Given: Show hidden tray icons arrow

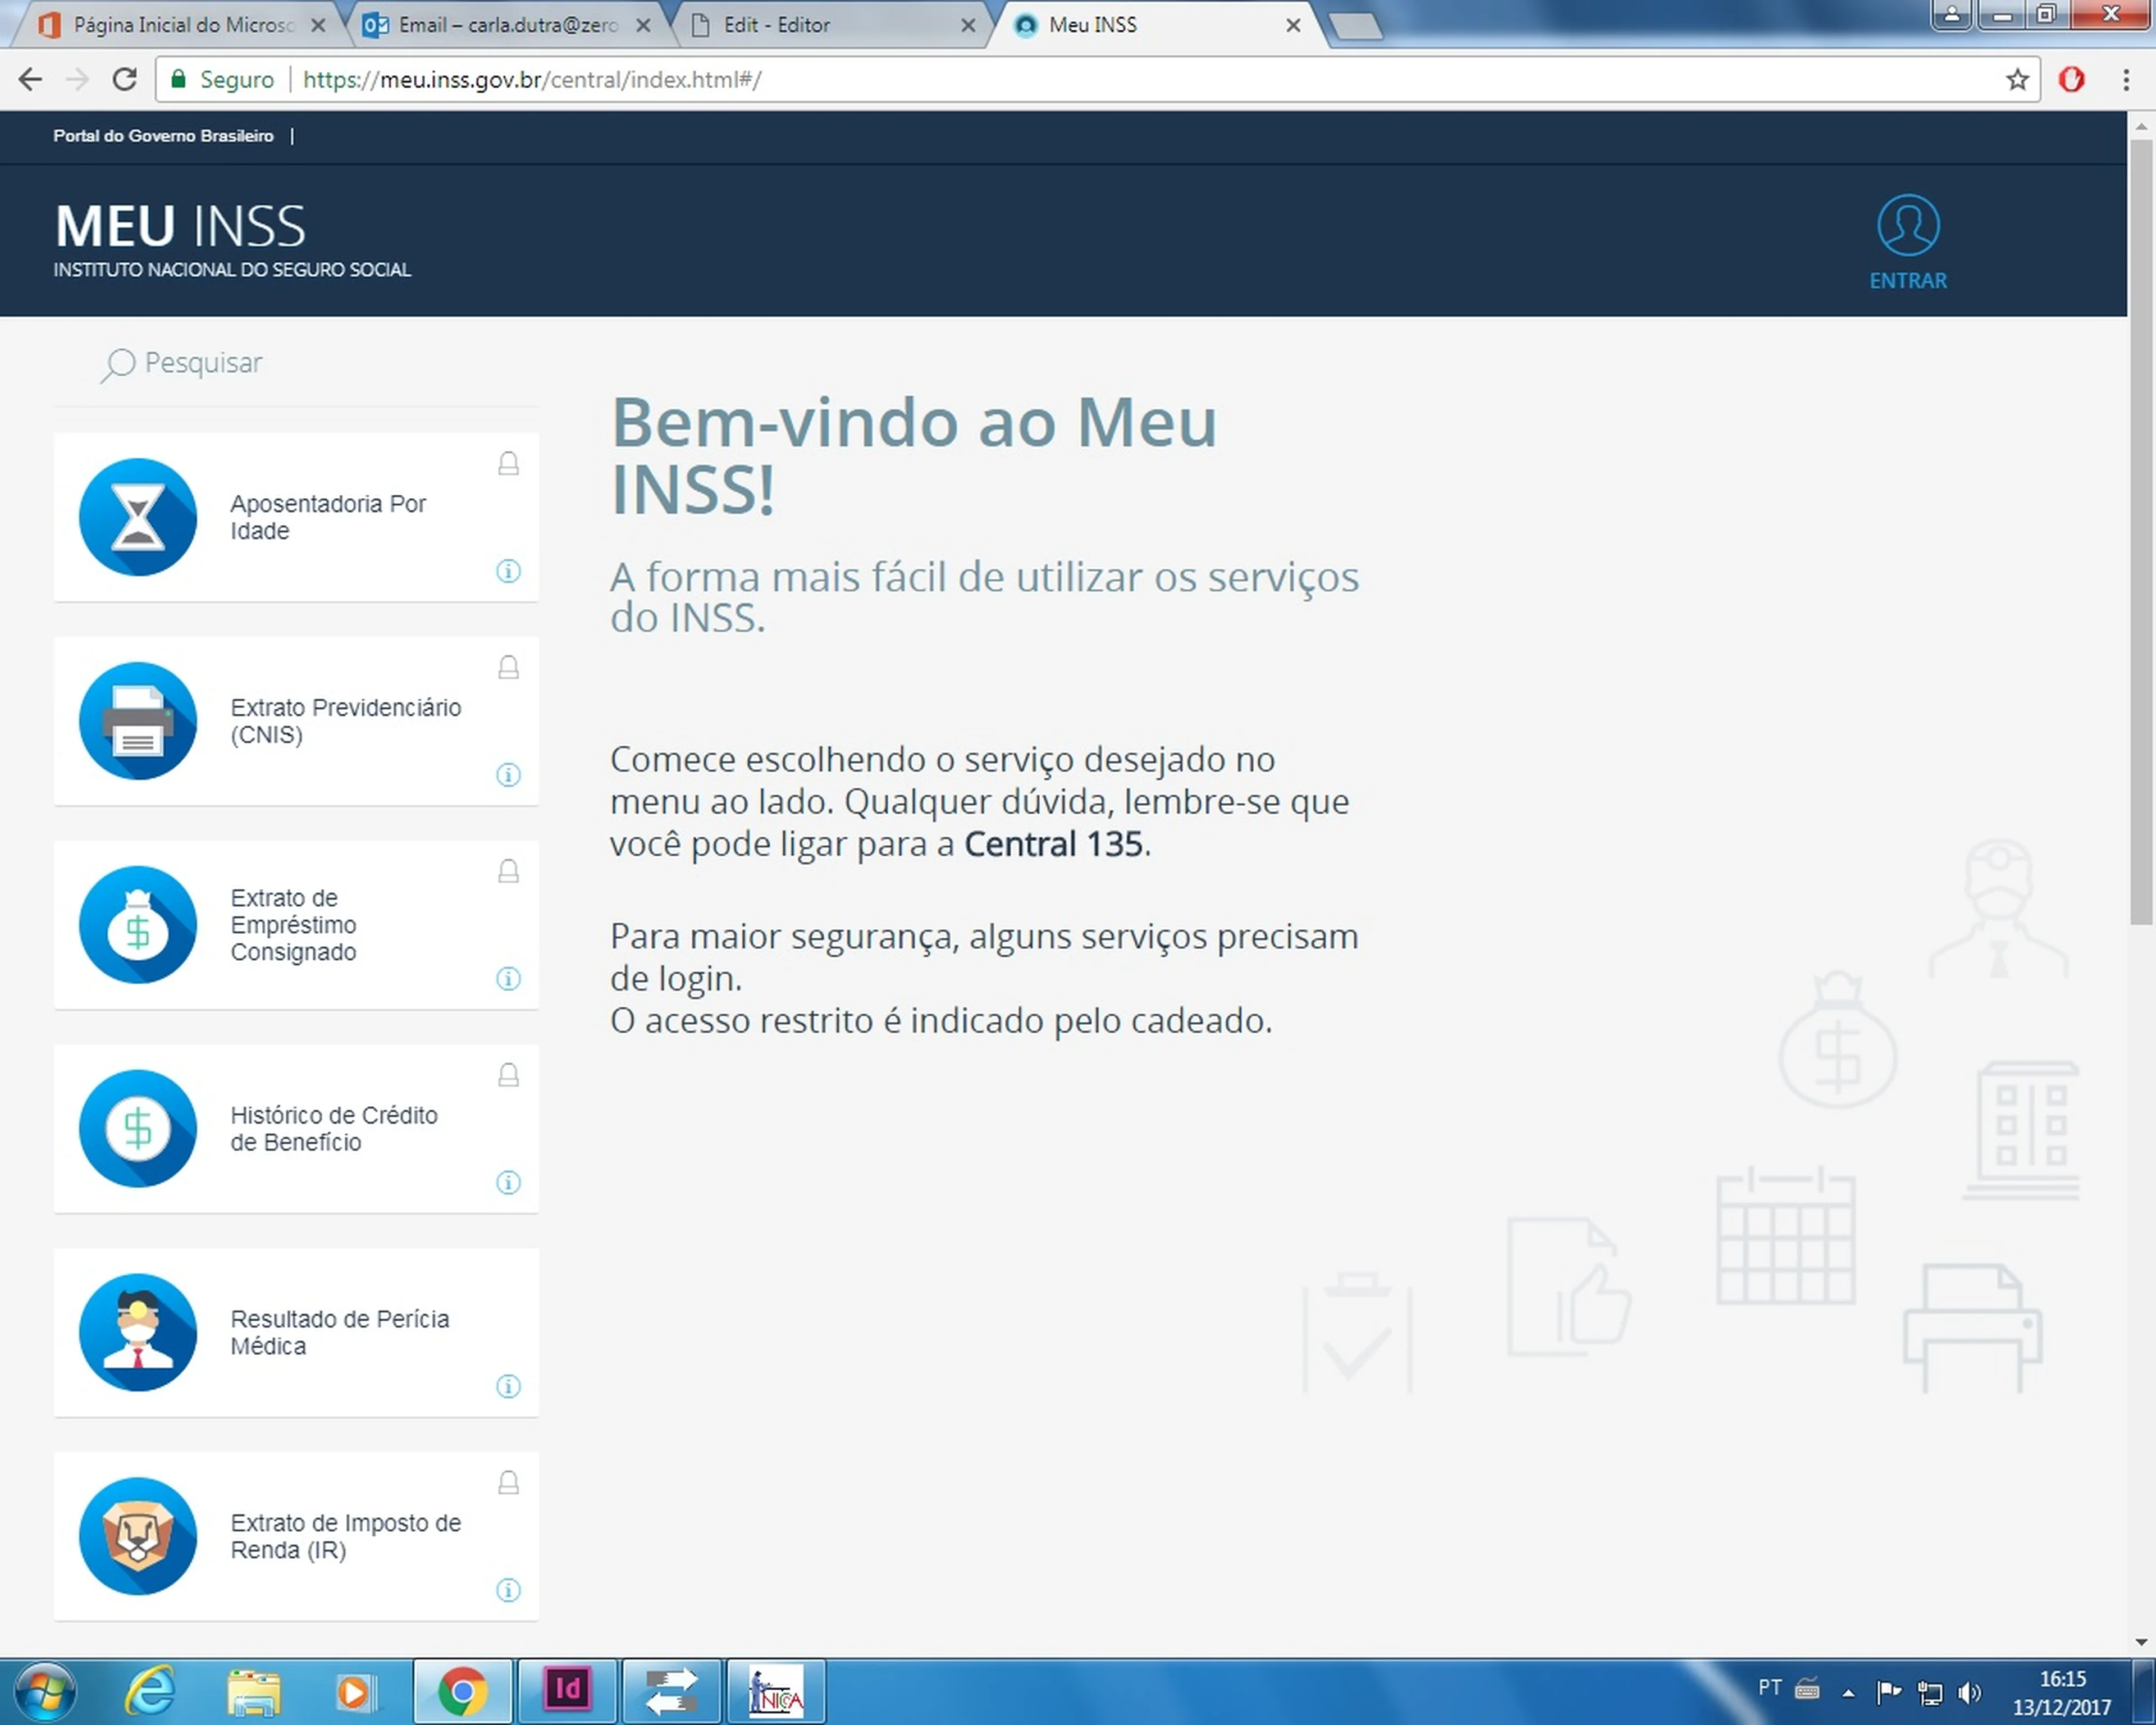Looking at the screenshot, I should point(1848,1693).
